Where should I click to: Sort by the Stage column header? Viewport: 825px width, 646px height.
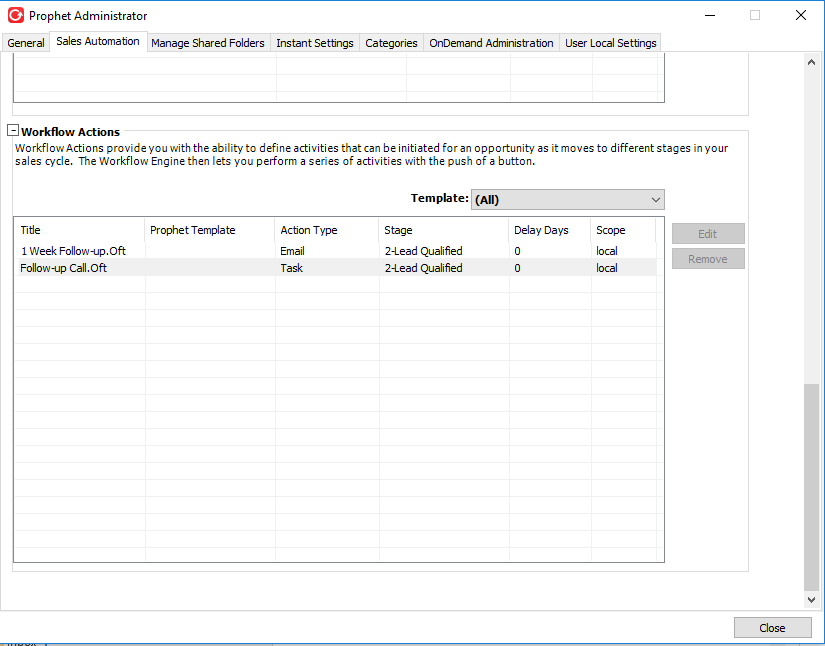click(444, 230)
